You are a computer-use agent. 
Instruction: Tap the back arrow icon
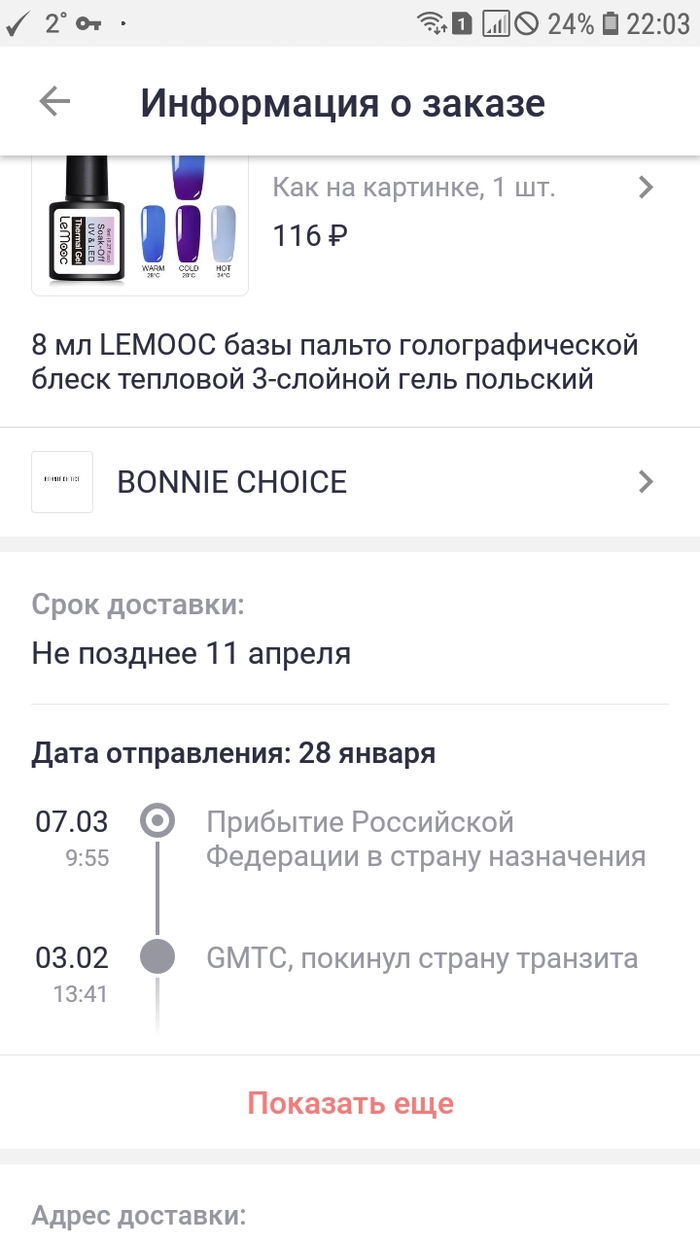[54, 102]
